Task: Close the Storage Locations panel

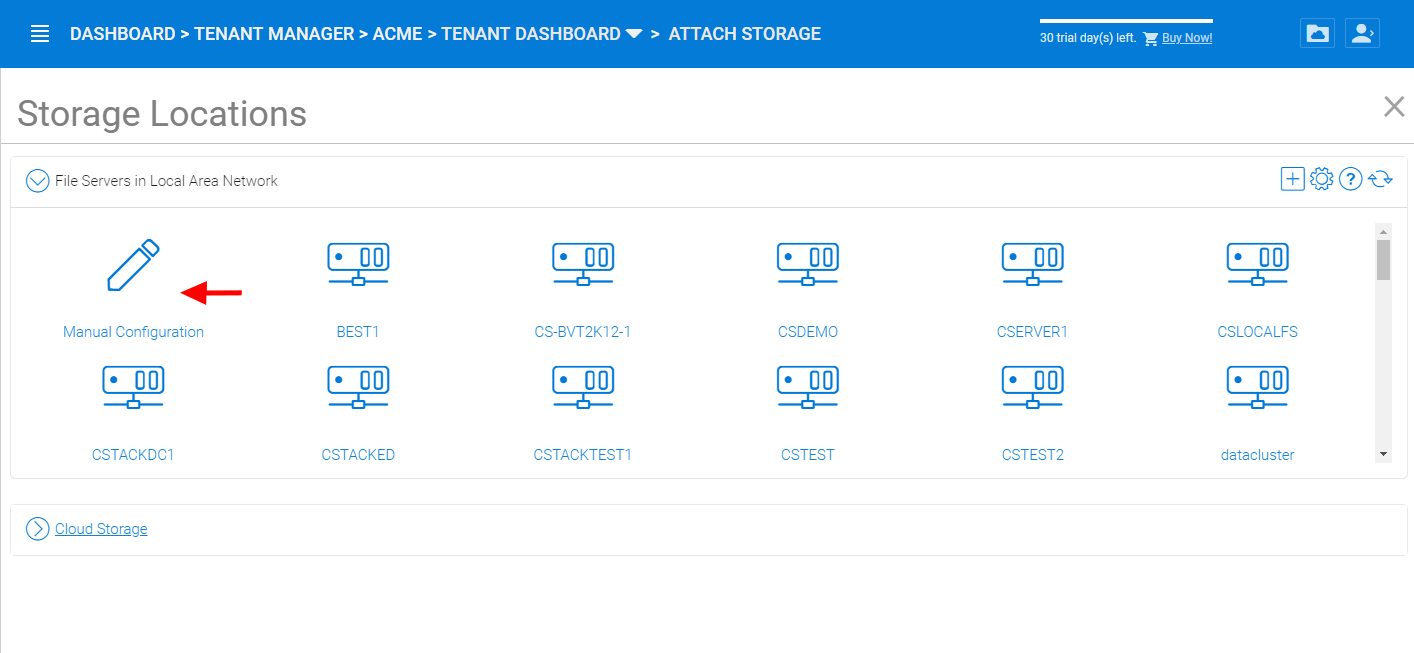Action: [1394, 107]
